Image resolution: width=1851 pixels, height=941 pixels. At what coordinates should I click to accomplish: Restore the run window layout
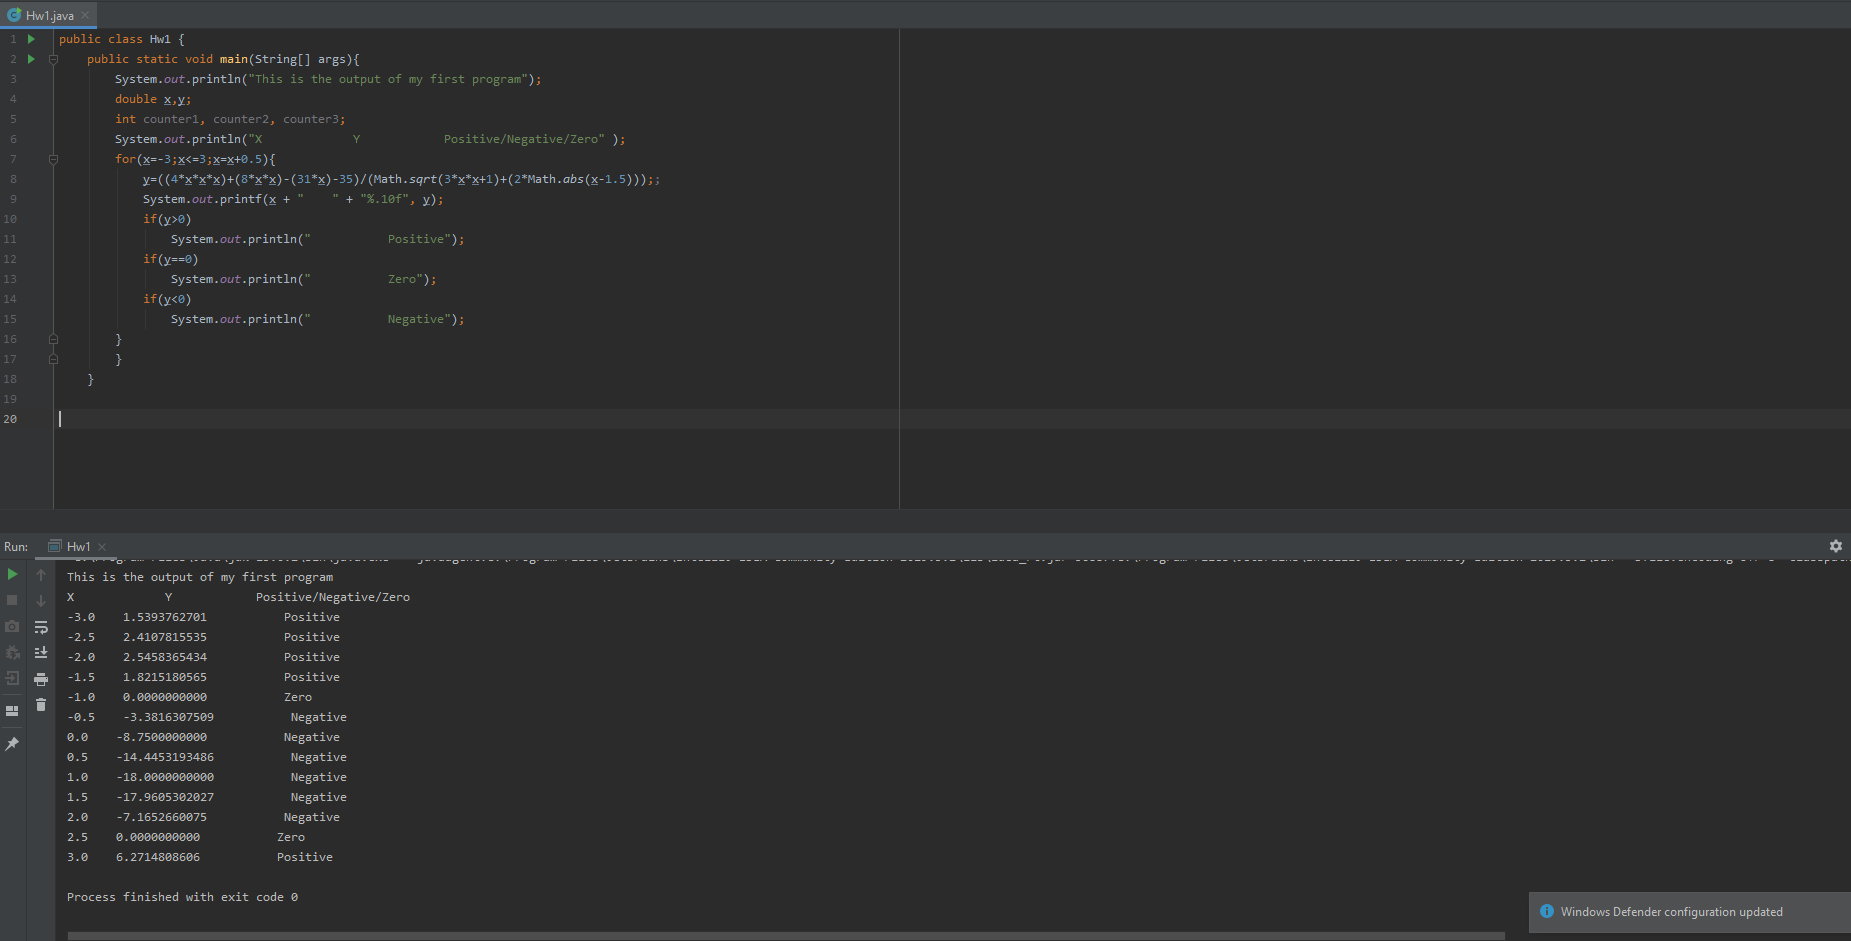[12, 710]
